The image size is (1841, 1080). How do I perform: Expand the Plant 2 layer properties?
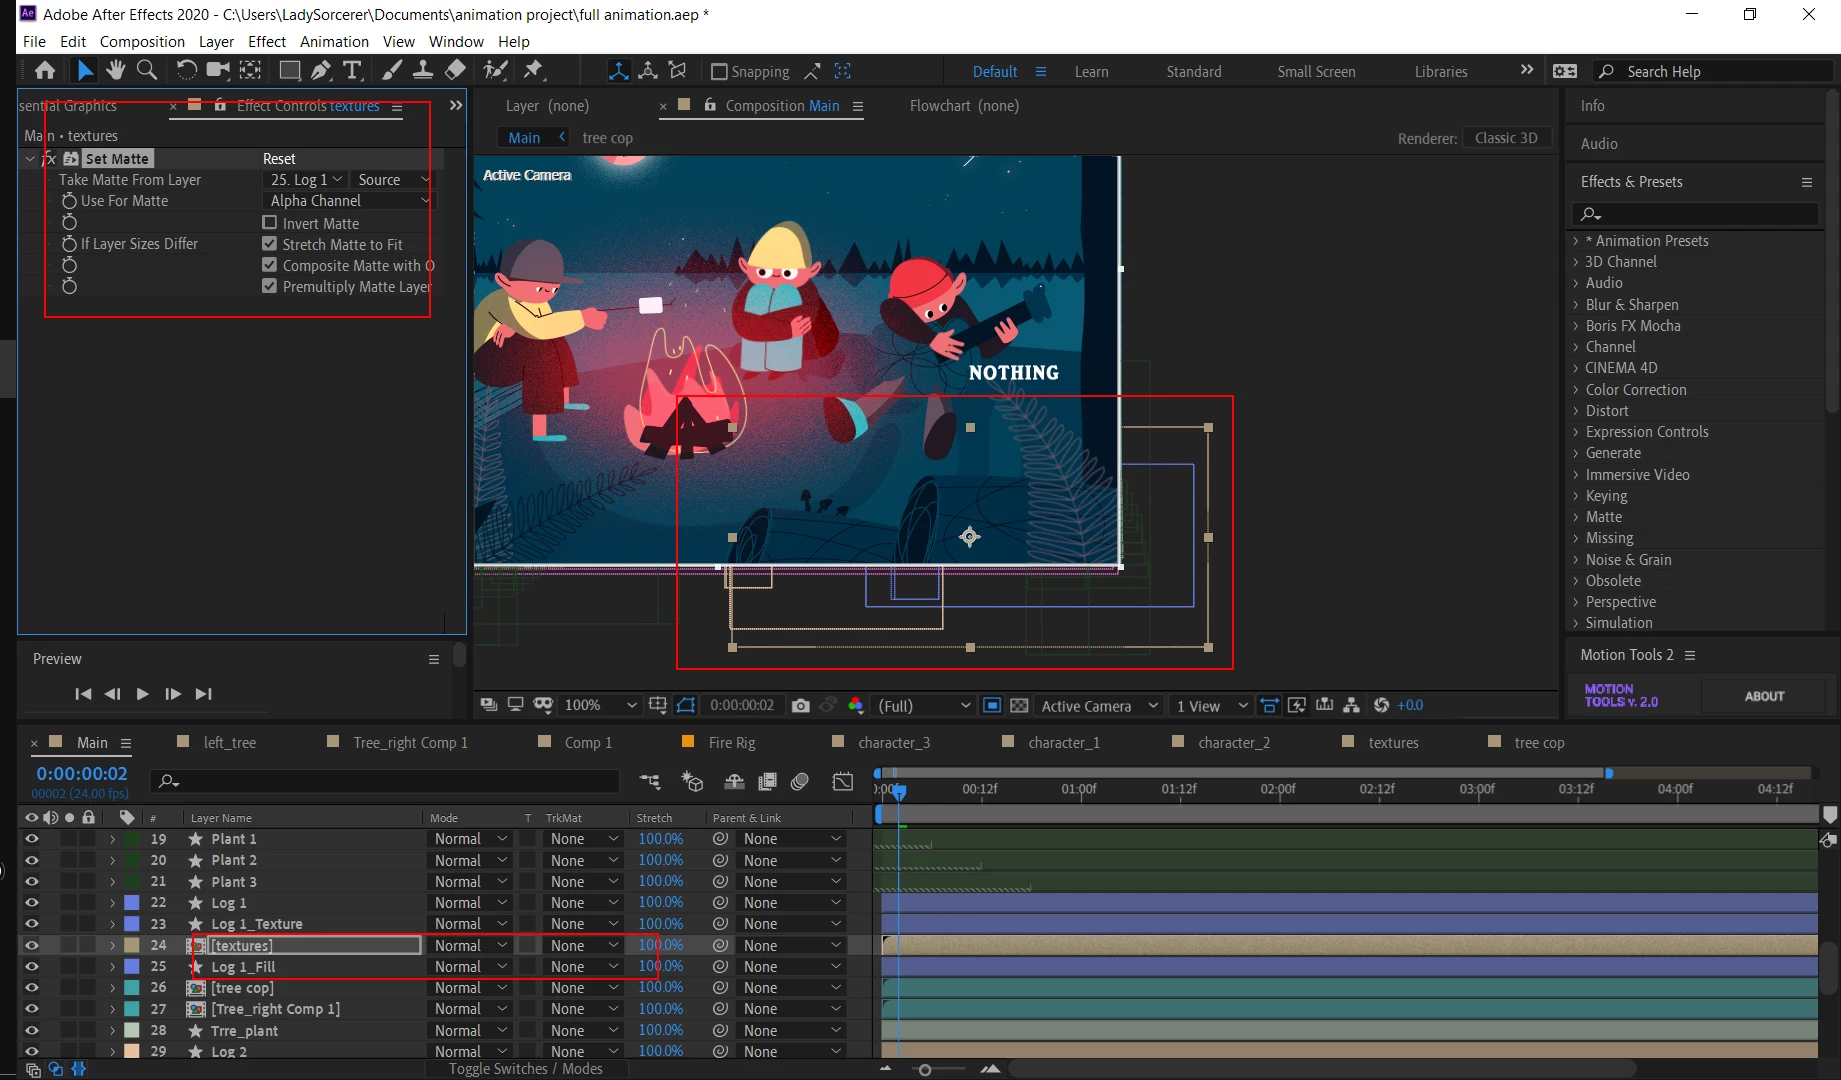tap(113, 860)
